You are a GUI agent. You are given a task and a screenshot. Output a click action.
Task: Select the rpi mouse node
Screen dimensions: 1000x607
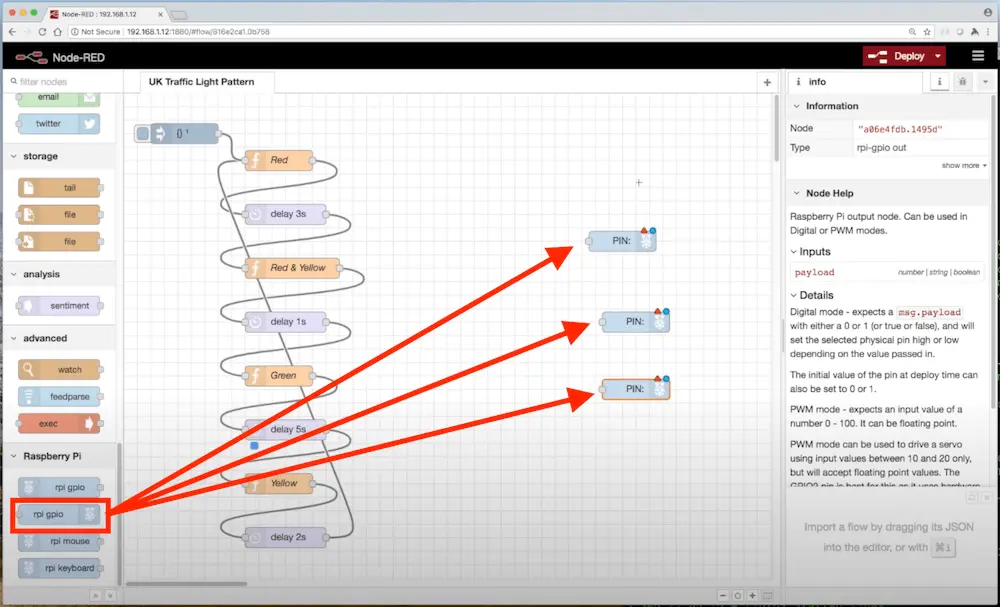[57, 541]
